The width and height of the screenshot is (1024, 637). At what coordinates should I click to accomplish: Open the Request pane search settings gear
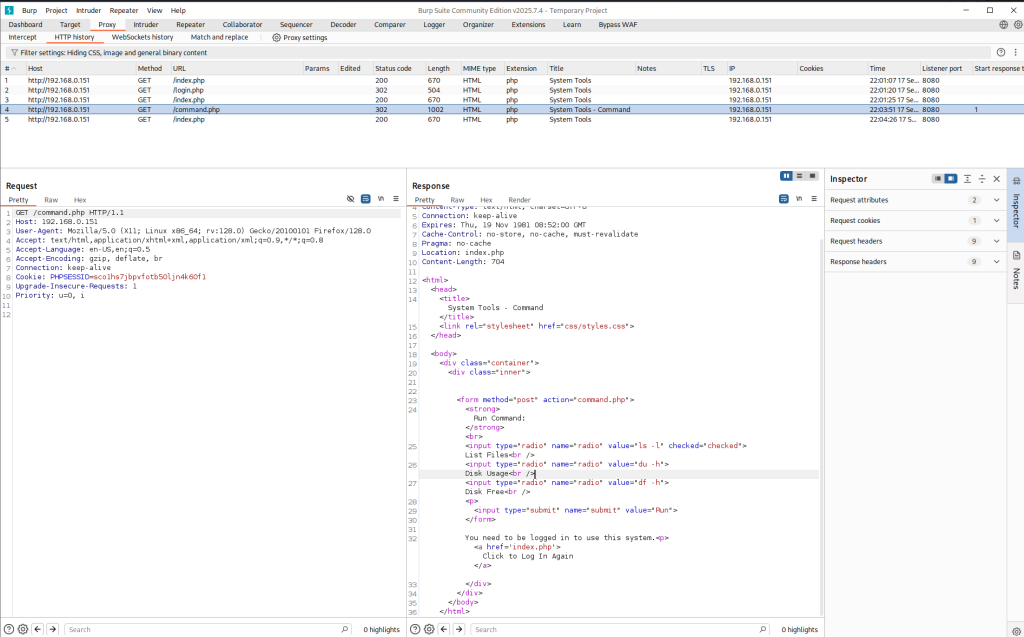(23, 629)
